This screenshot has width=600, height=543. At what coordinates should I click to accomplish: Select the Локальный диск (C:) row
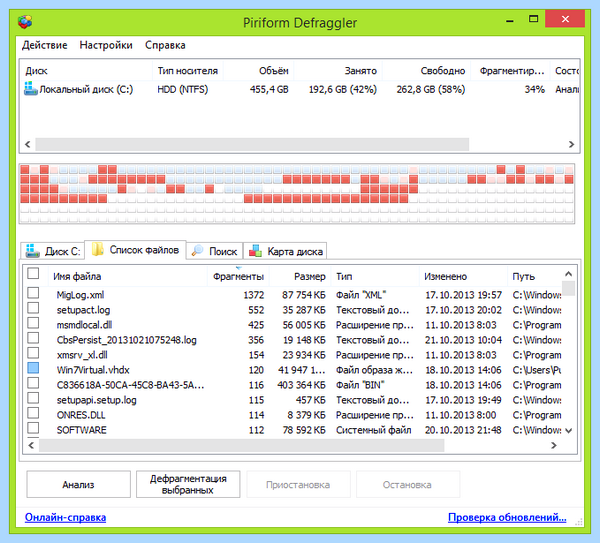(x=300, y=89)
